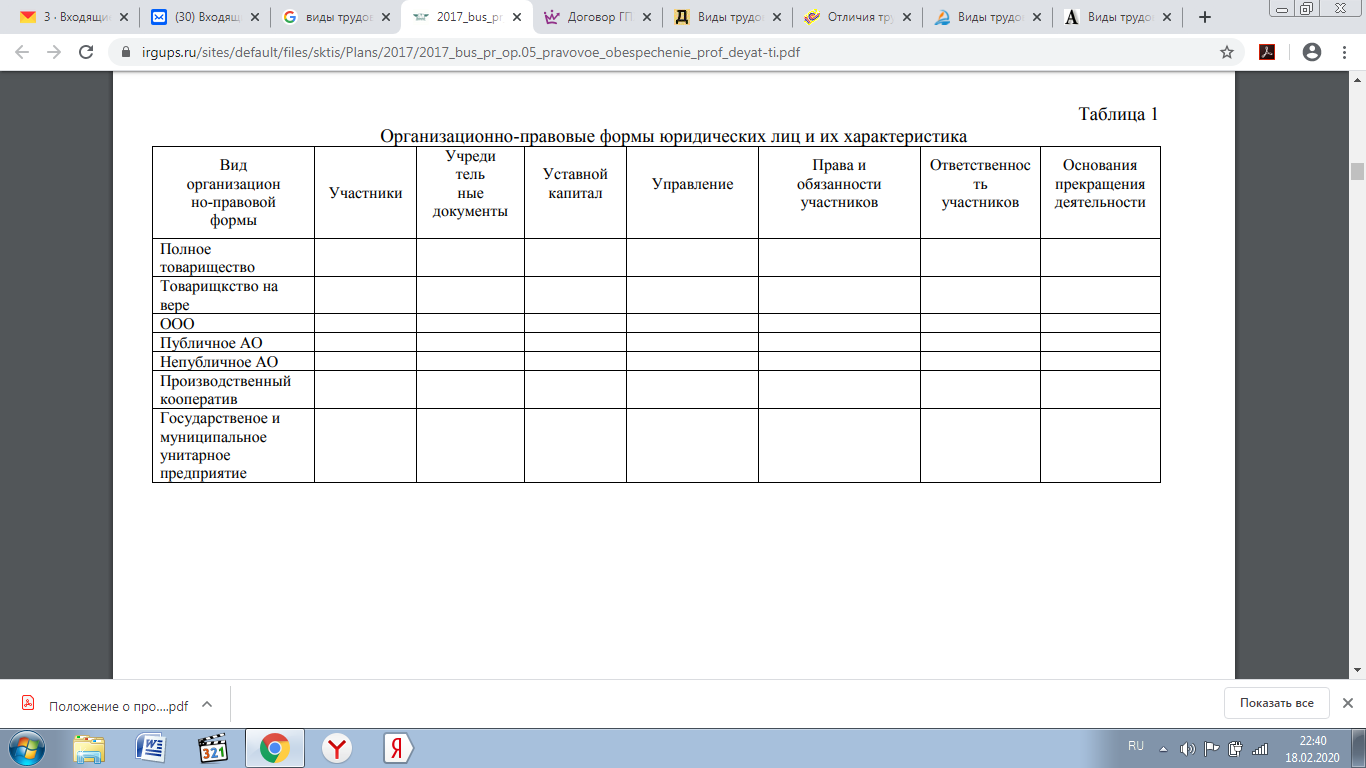Click the 'Товарищкство на вере' row label
This screenshot has width=1366, height=768.
click(x=219, y=295)
